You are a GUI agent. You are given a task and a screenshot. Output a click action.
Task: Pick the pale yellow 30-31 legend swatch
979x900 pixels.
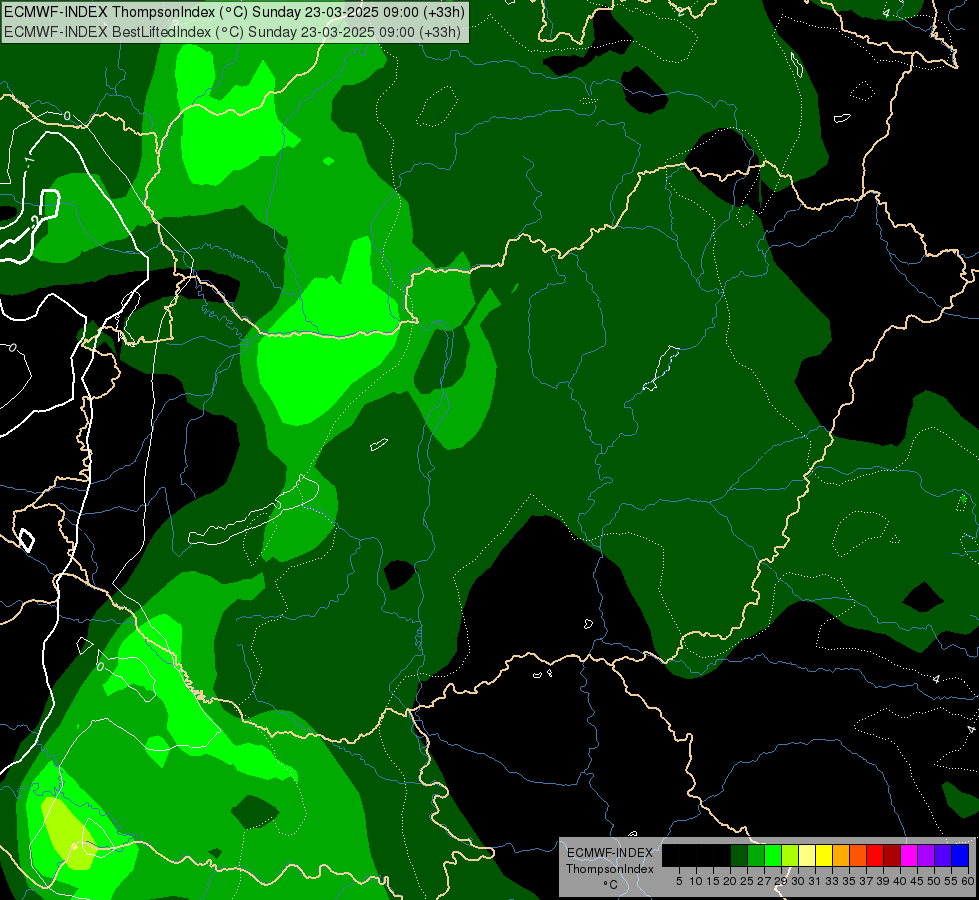(807, 855)
